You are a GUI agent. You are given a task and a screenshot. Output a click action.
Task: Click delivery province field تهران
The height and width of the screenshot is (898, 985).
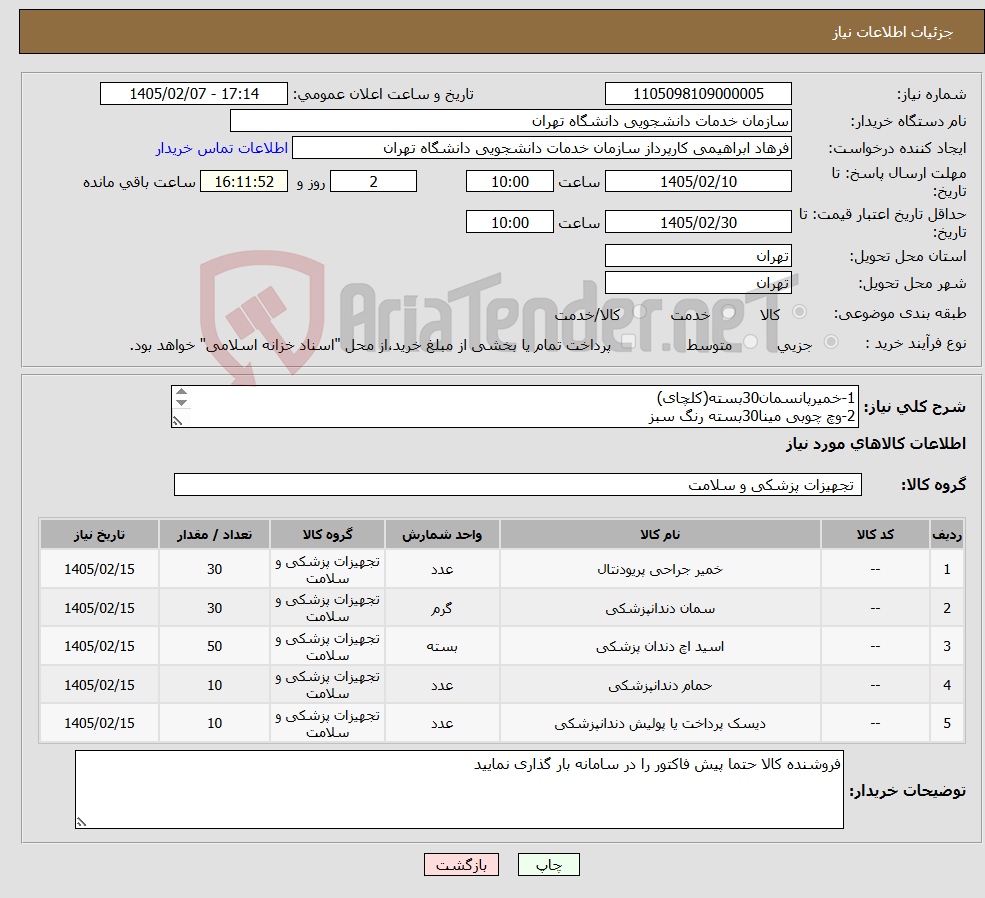click(x=698, y=256)
